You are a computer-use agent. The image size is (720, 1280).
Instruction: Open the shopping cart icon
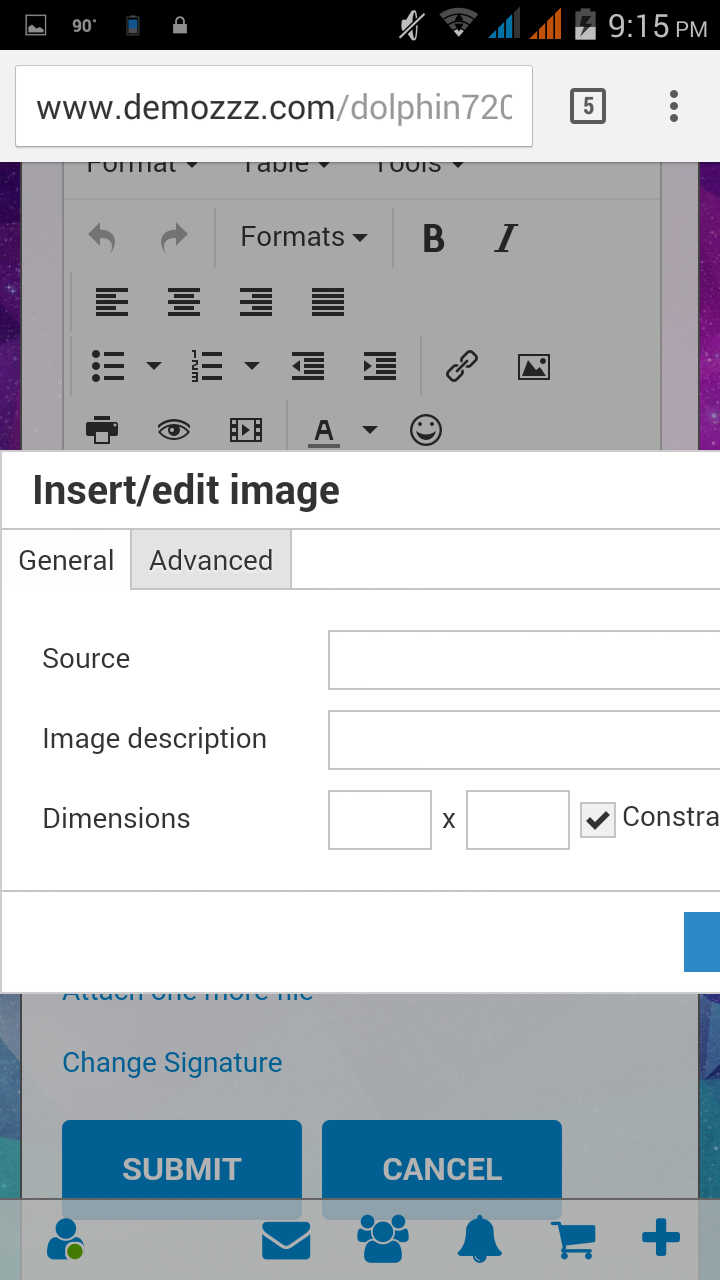tap(574, 1240)
